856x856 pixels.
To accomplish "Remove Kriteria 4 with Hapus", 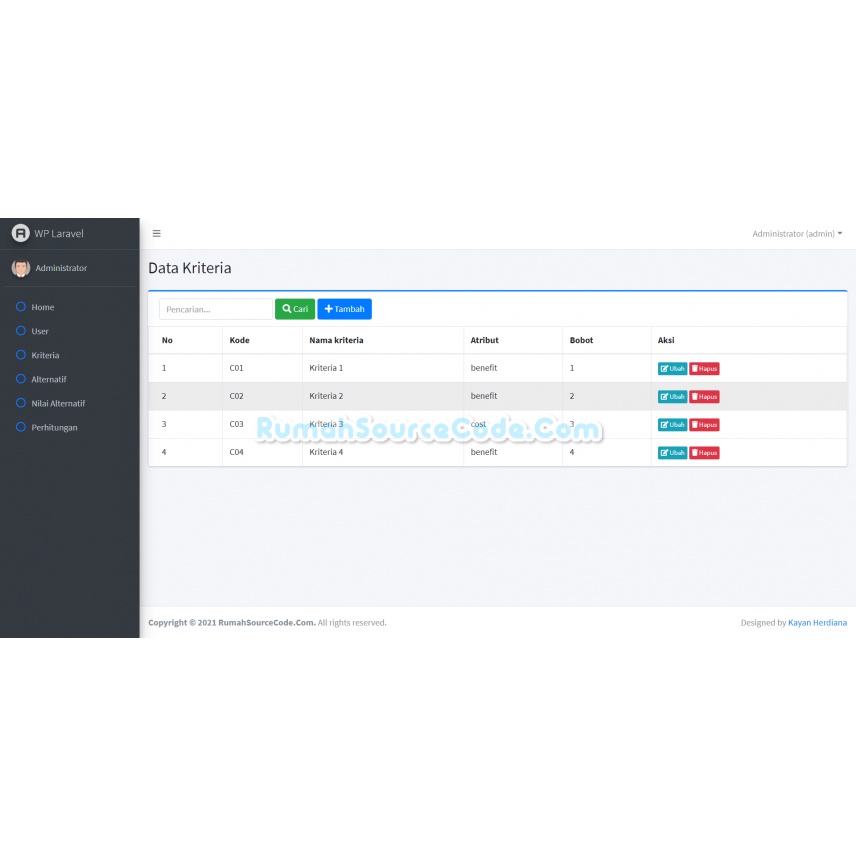I will point(704,453).
